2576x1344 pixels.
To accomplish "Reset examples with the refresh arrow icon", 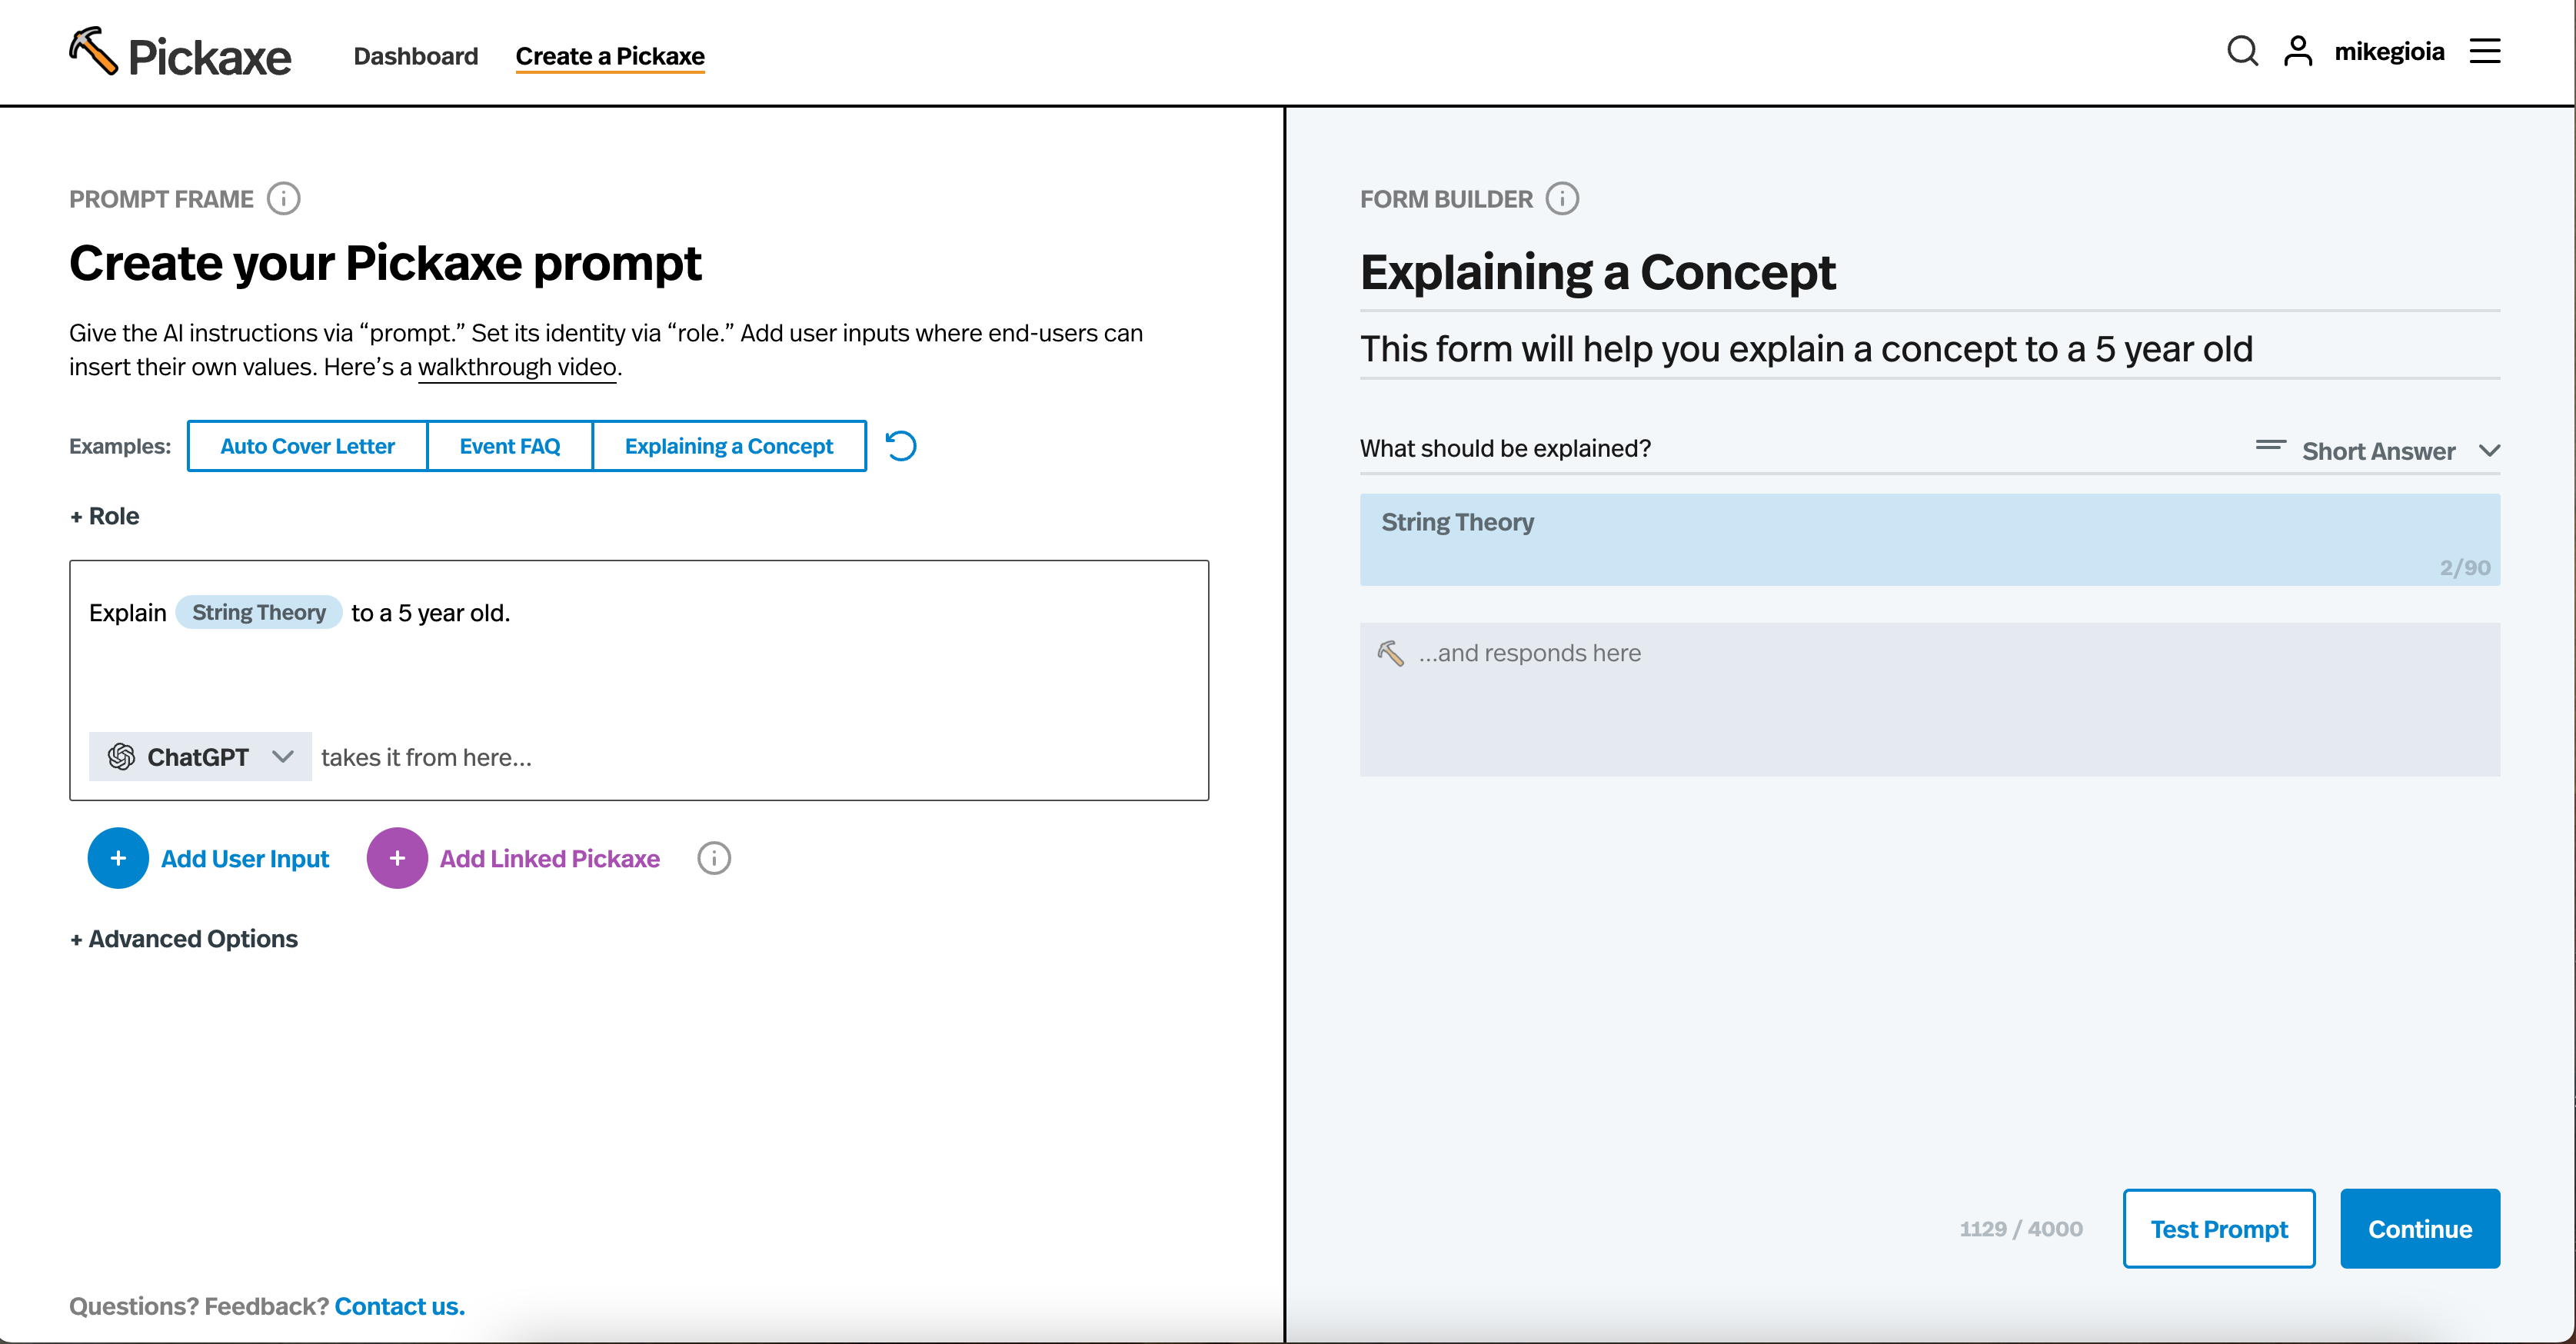I will click(x=901, y=446).
